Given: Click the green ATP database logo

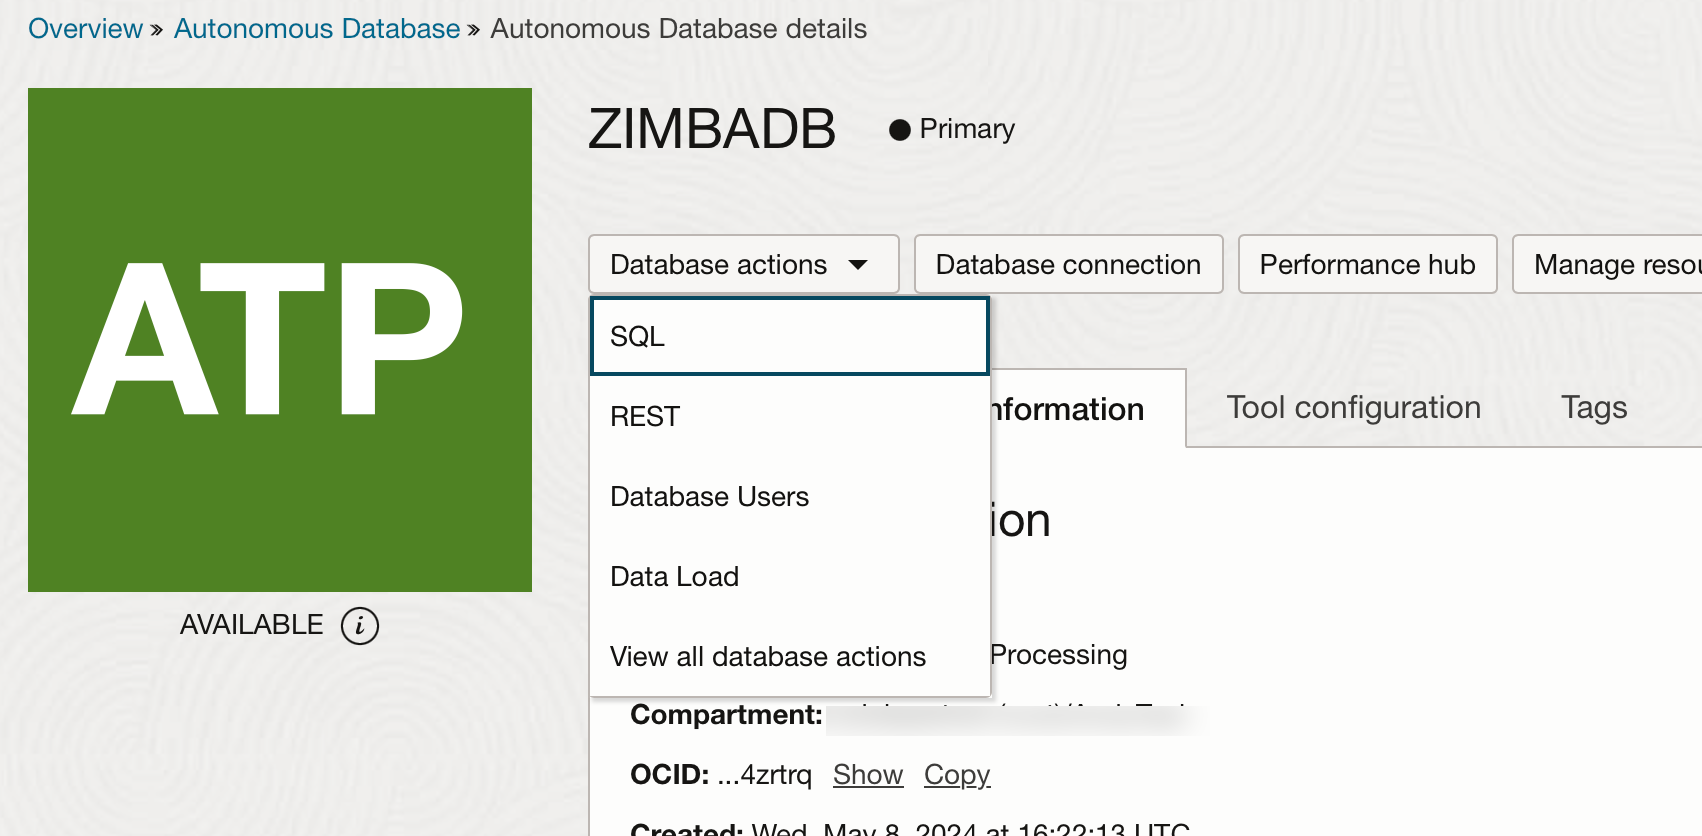Looking at the screenshot, I should 280,340.
